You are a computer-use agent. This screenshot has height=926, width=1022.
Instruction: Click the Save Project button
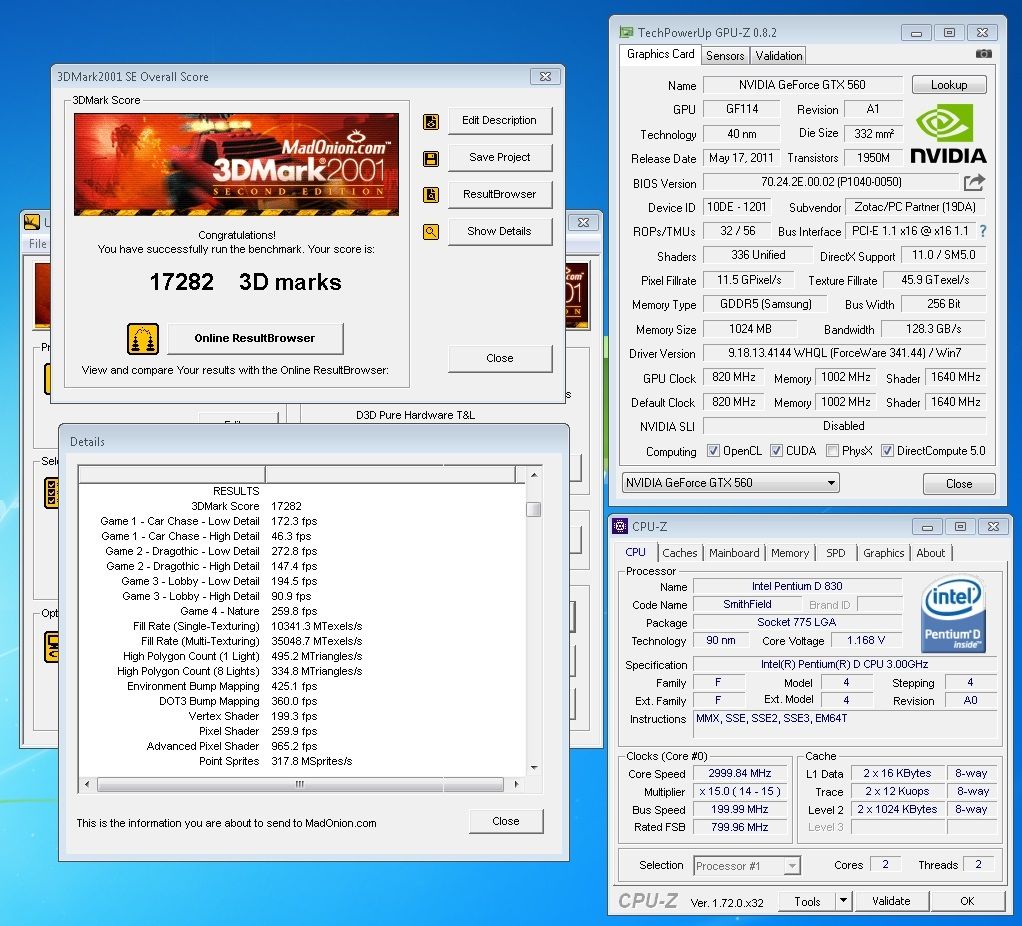click(x=499, y=158)
